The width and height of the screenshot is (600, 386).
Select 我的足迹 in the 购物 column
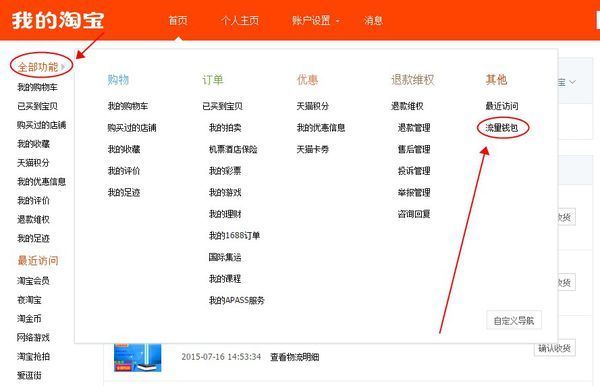click(124, 192)
